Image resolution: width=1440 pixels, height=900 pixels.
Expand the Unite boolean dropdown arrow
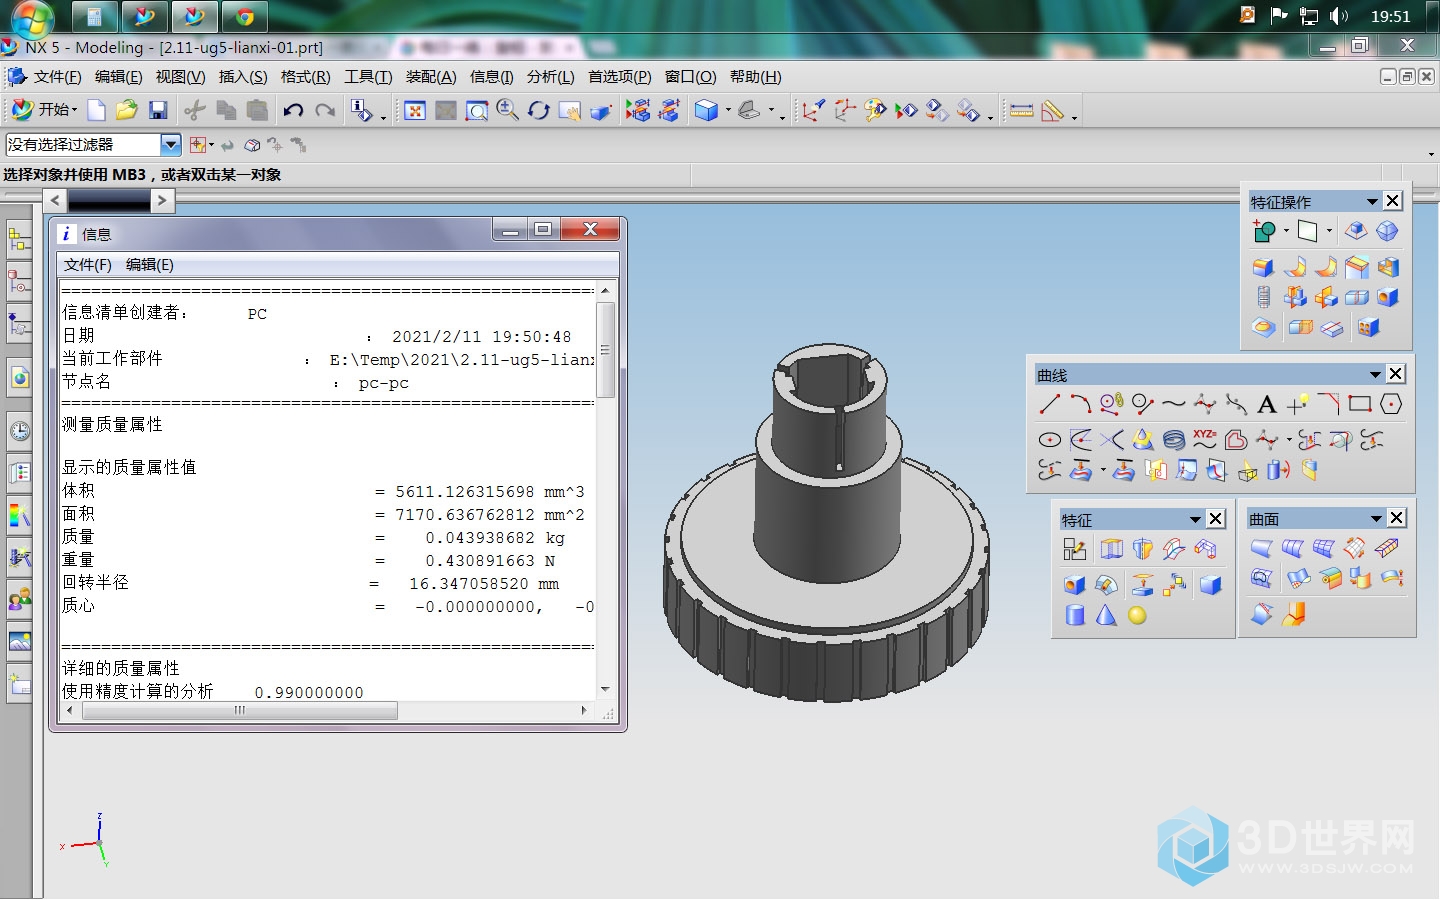pos(1286,231)
